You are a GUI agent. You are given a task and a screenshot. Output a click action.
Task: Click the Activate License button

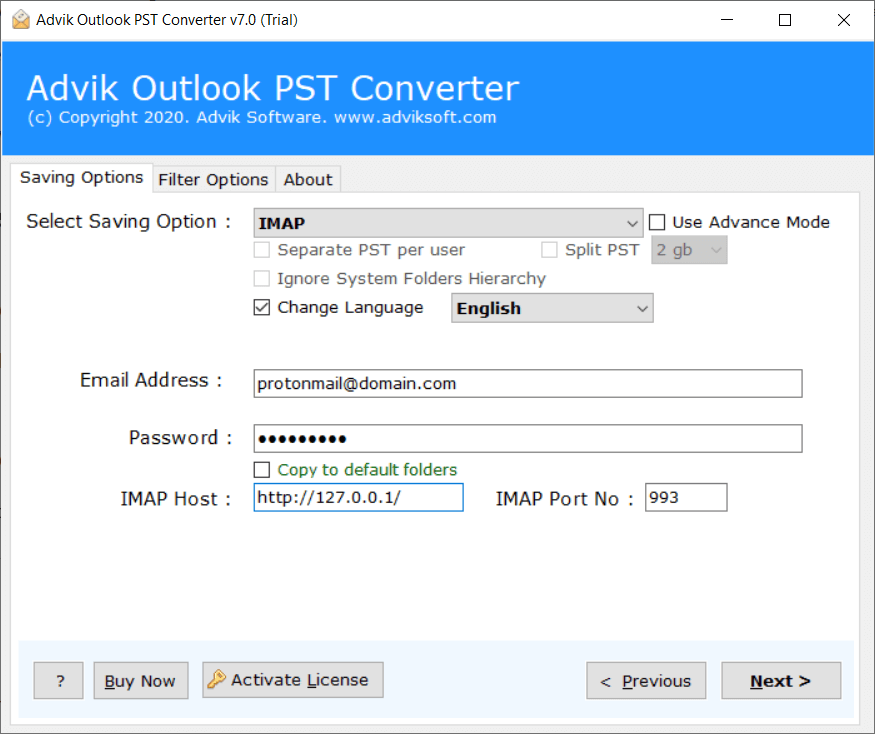[x=292, y=680]
